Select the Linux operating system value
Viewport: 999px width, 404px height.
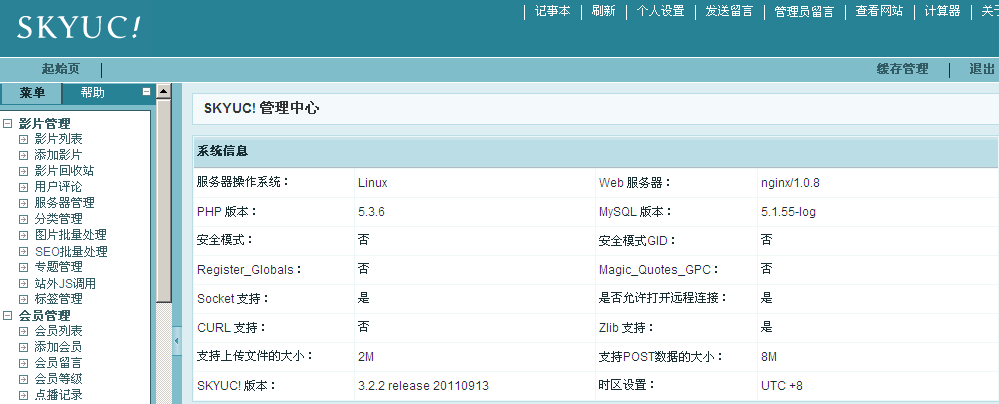(373, 183)
